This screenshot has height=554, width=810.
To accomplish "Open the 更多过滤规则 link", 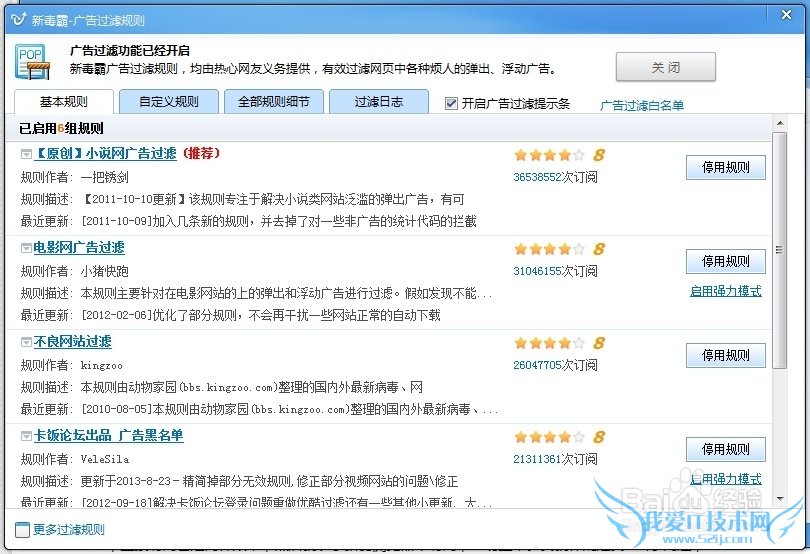I will (x=69, y=530).
